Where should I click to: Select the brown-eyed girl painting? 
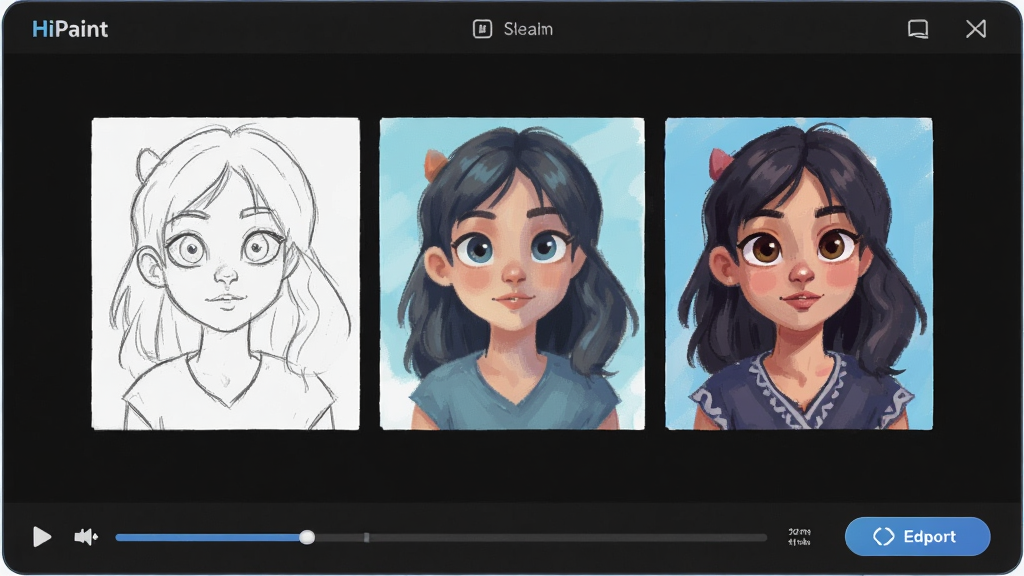pyautogui.click(x=799, y=274)
